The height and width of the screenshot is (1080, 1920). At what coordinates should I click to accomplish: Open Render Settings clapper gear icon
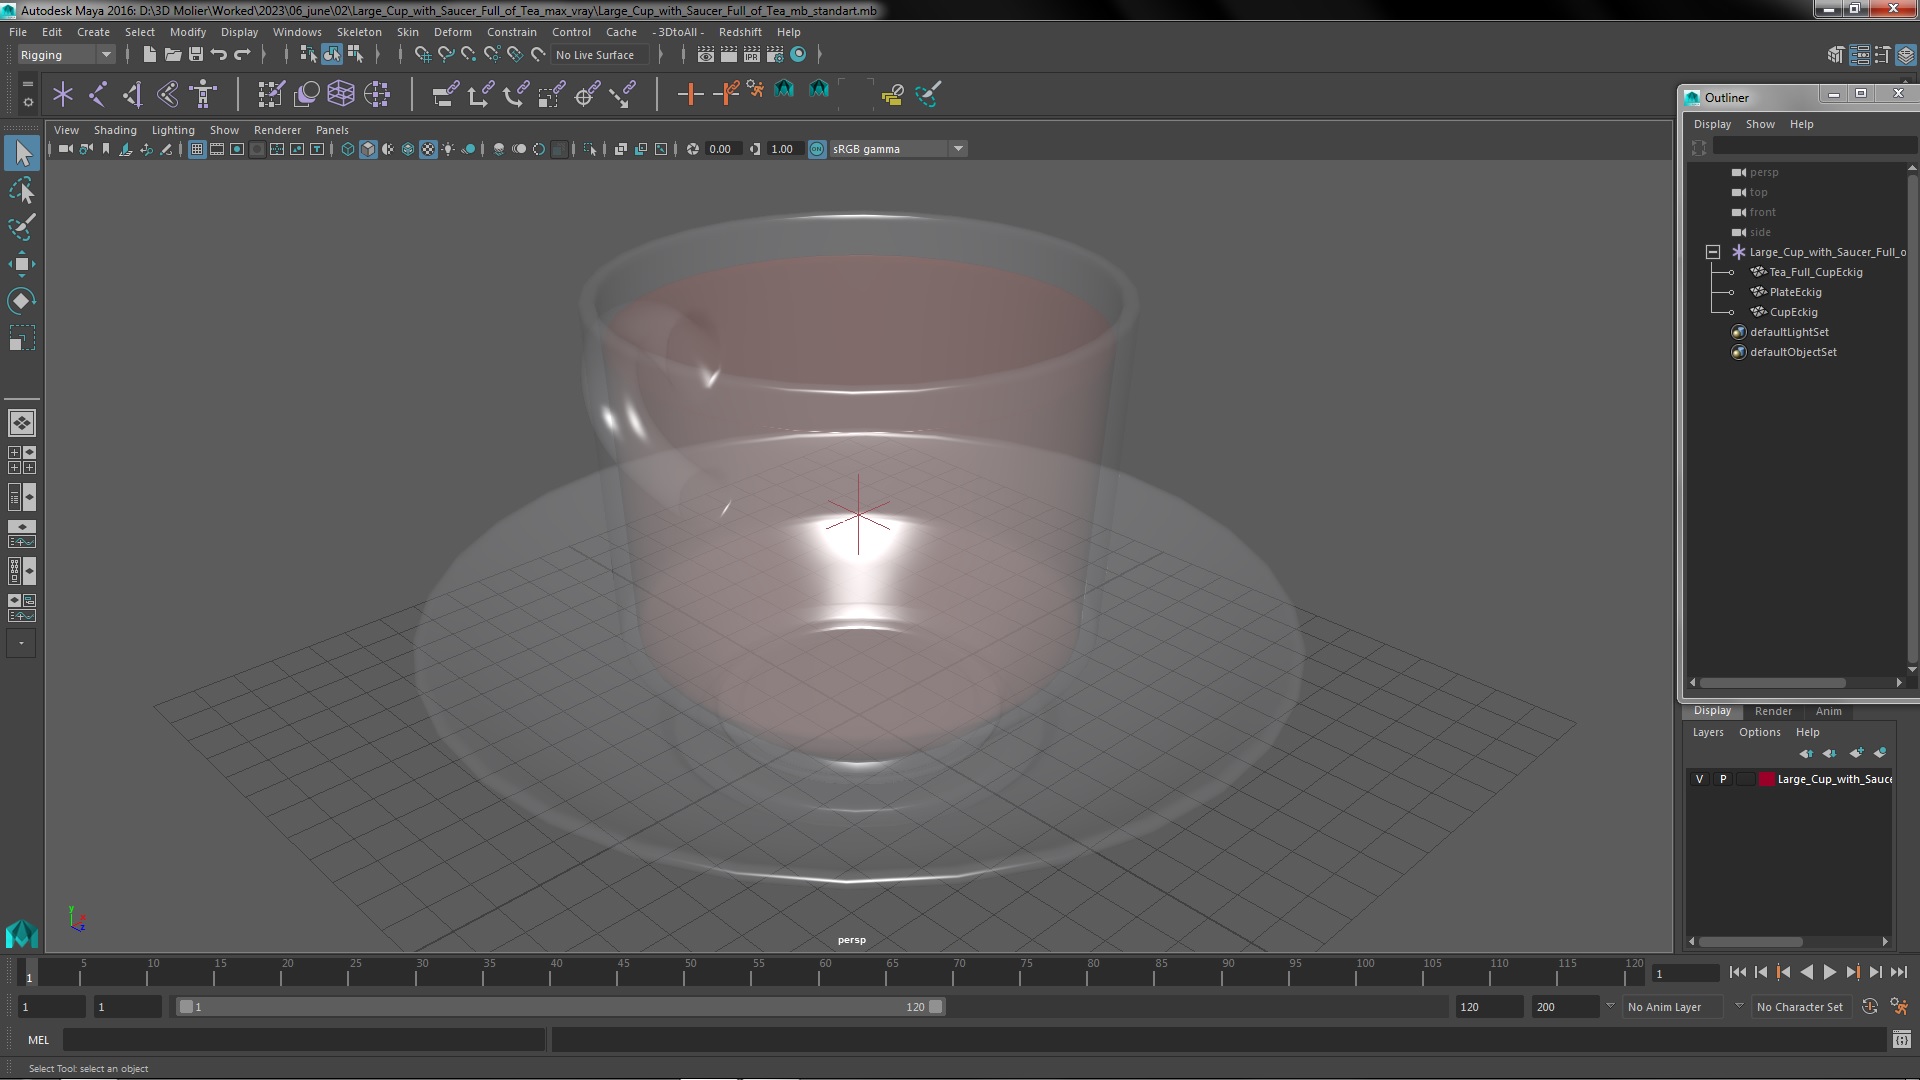pyautogui.click(x=775, y=55)
